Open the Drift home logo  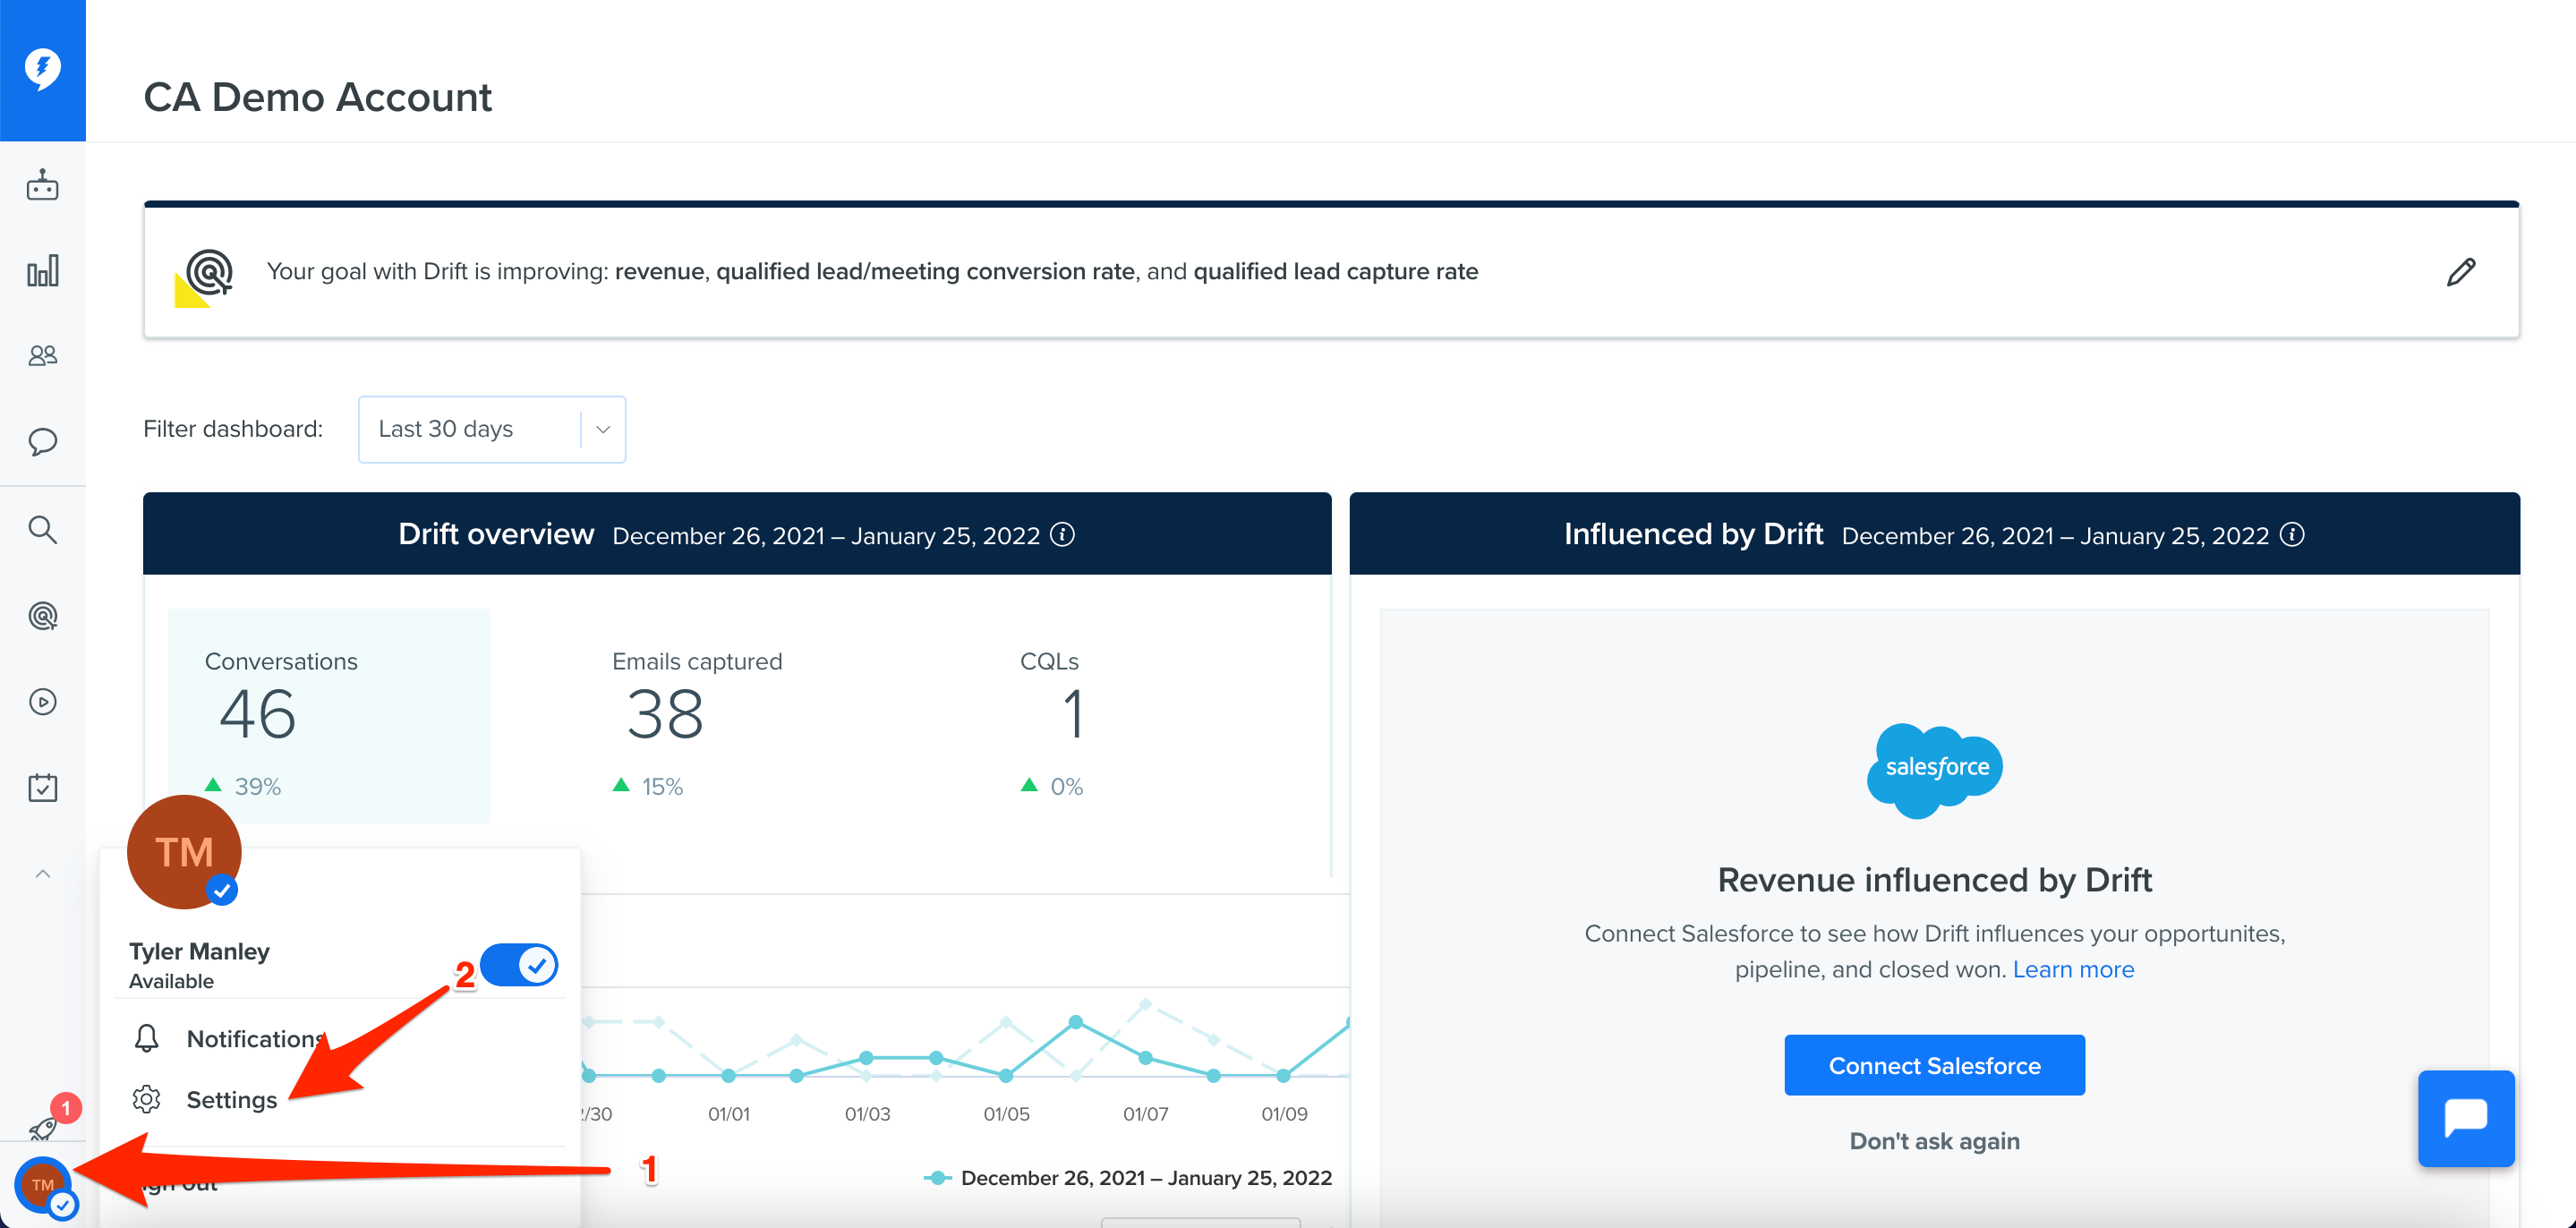43,70
